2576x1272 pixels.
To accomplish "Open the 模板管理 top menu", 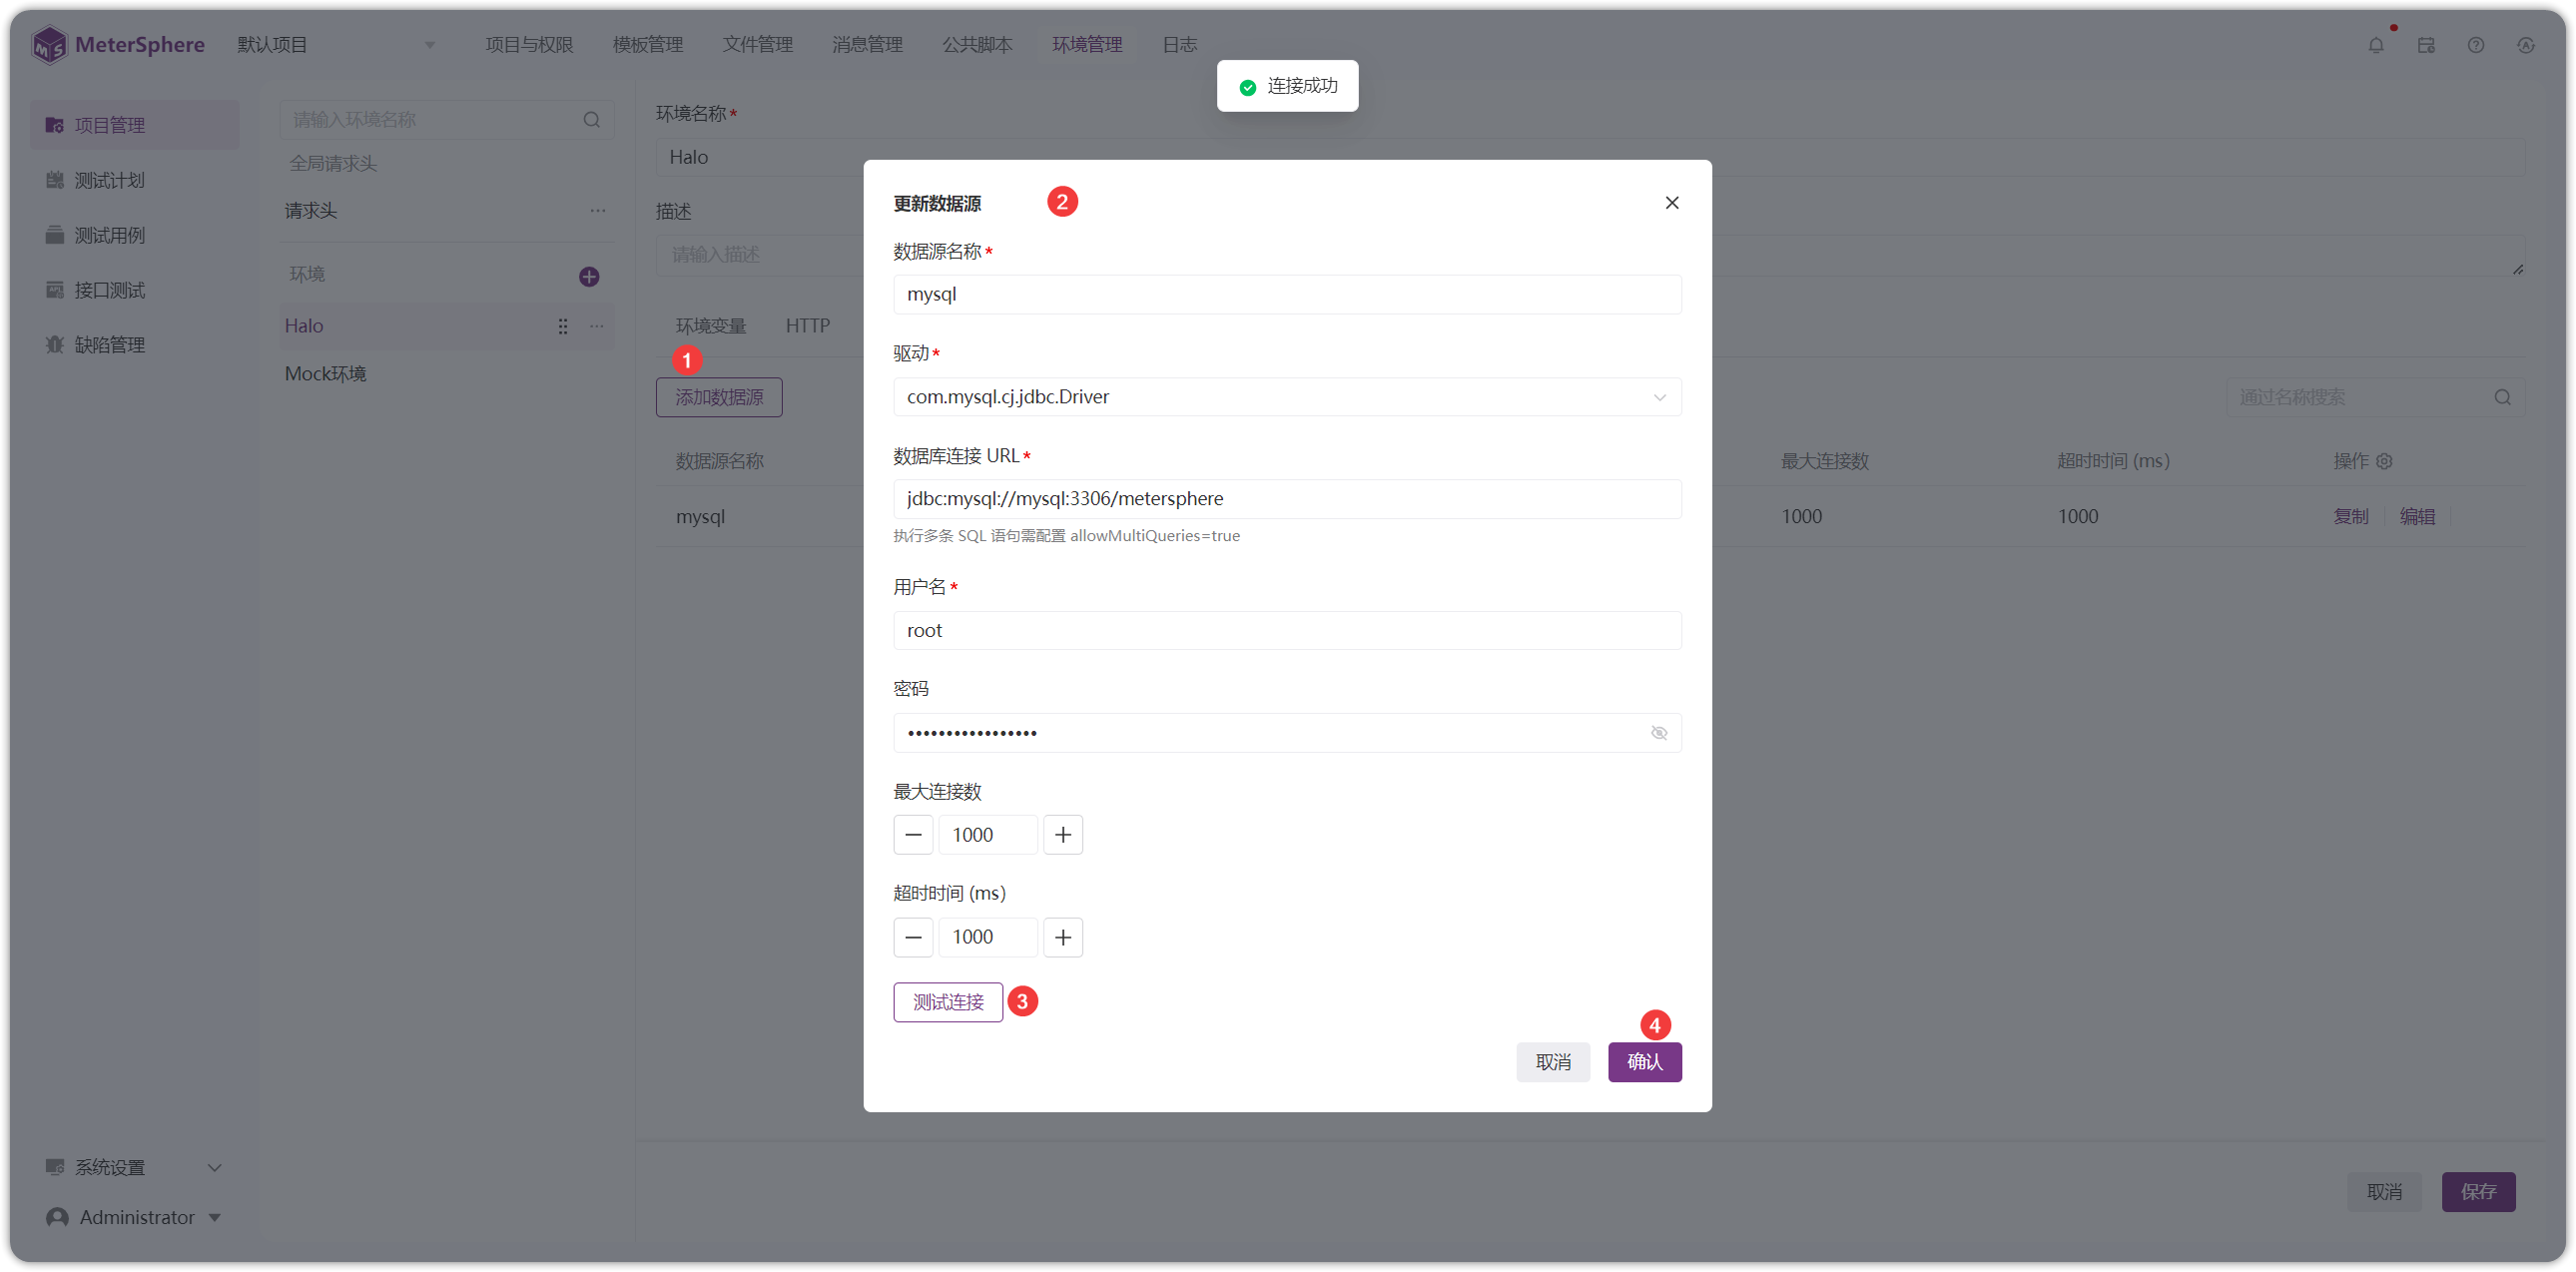I will point(648,45).
